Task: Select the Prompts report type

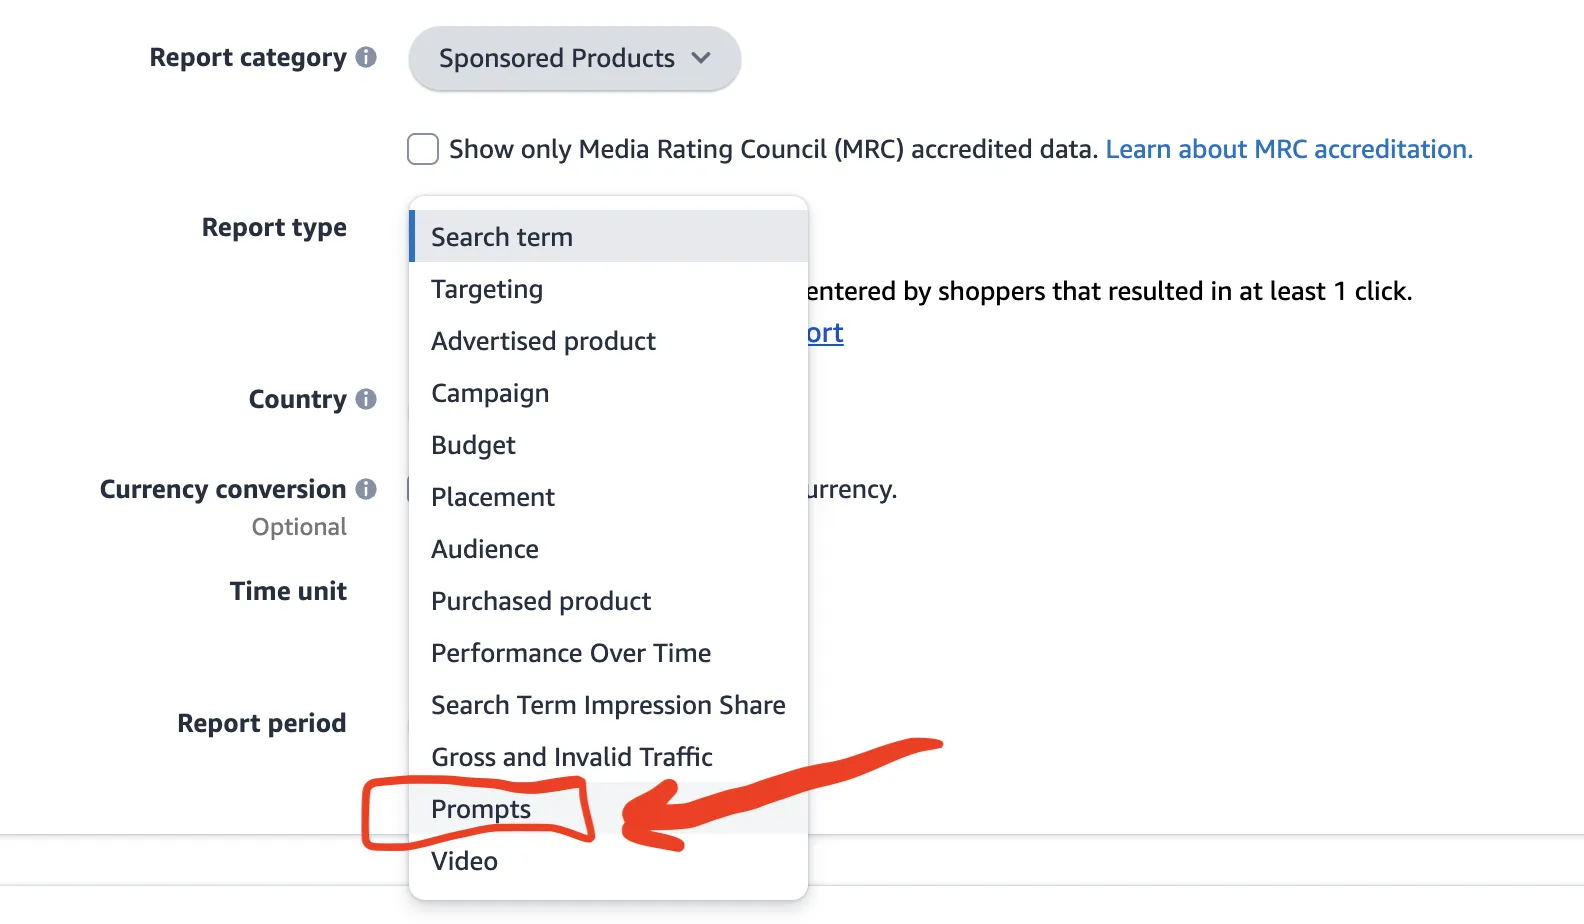Action: 480,809
